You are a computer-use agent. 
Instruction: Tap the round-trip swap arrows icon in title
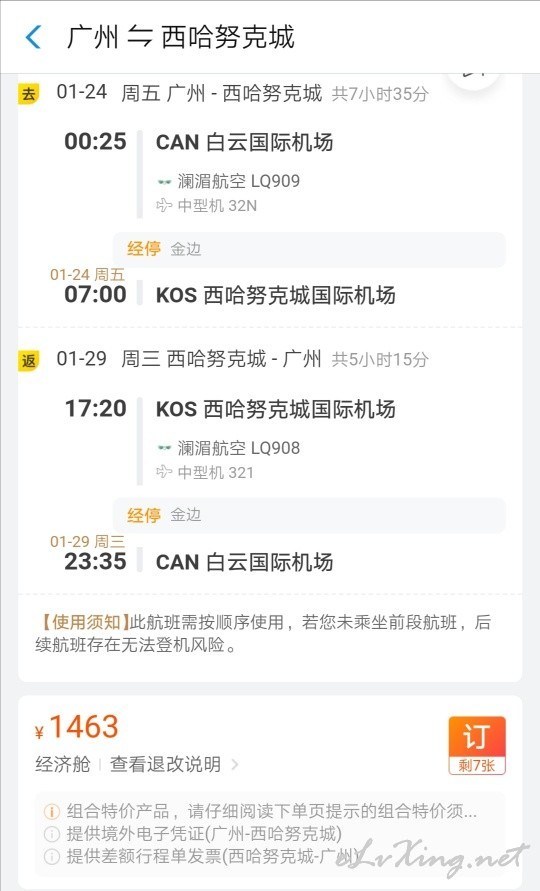tap(139, 37)
